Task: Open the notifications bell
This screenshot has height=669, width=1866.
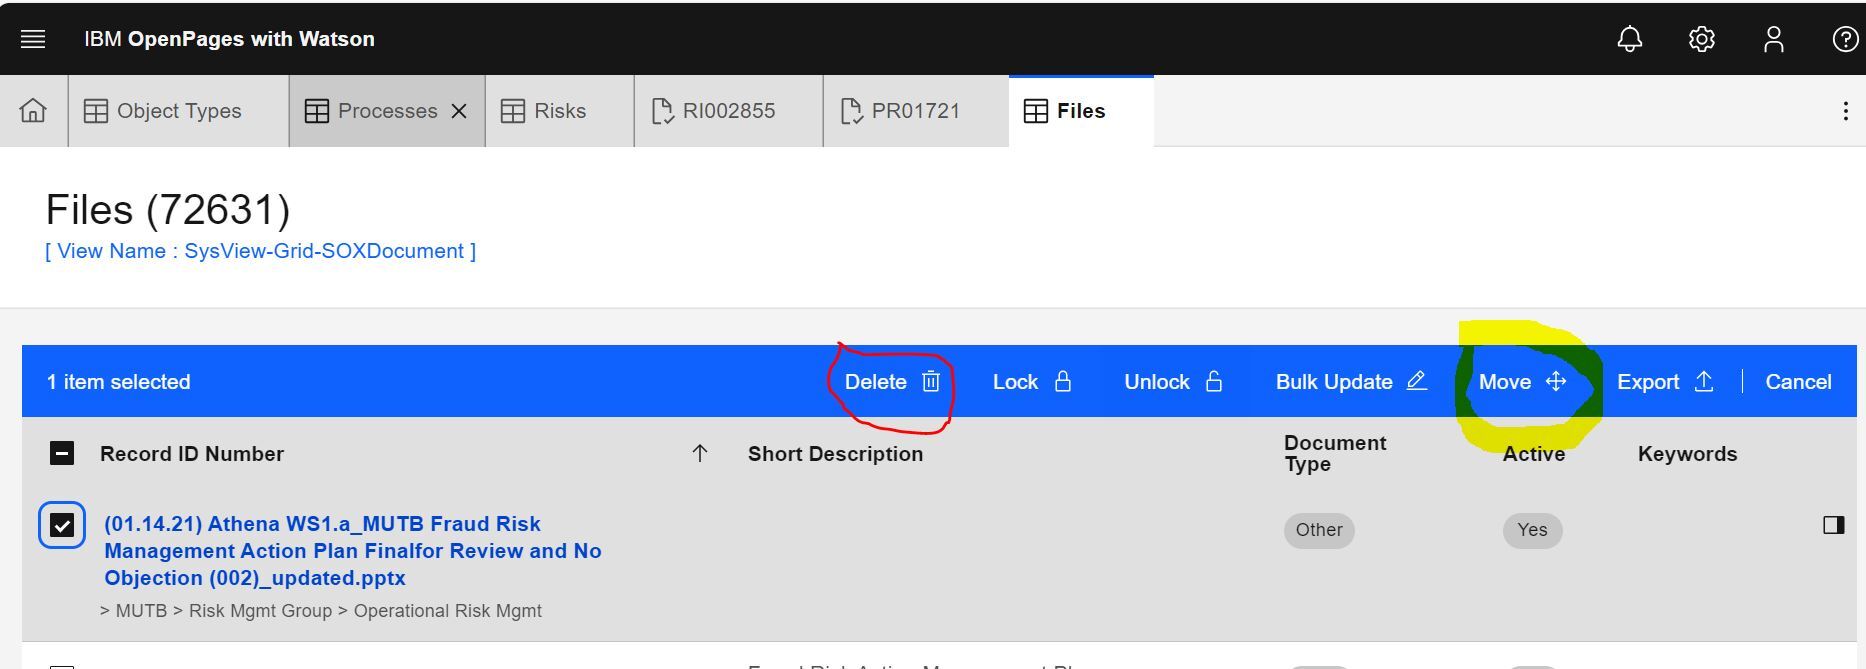Action: pos(1629,39)
